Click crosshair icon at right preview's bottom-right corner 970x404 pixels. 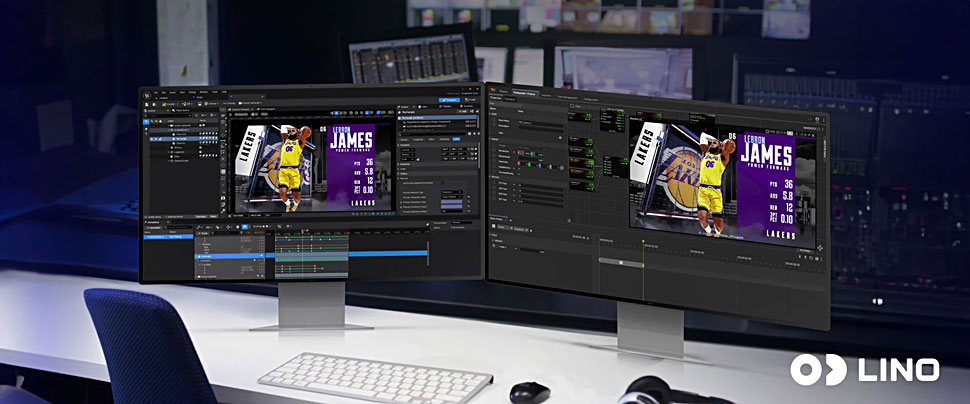point(819,246)
